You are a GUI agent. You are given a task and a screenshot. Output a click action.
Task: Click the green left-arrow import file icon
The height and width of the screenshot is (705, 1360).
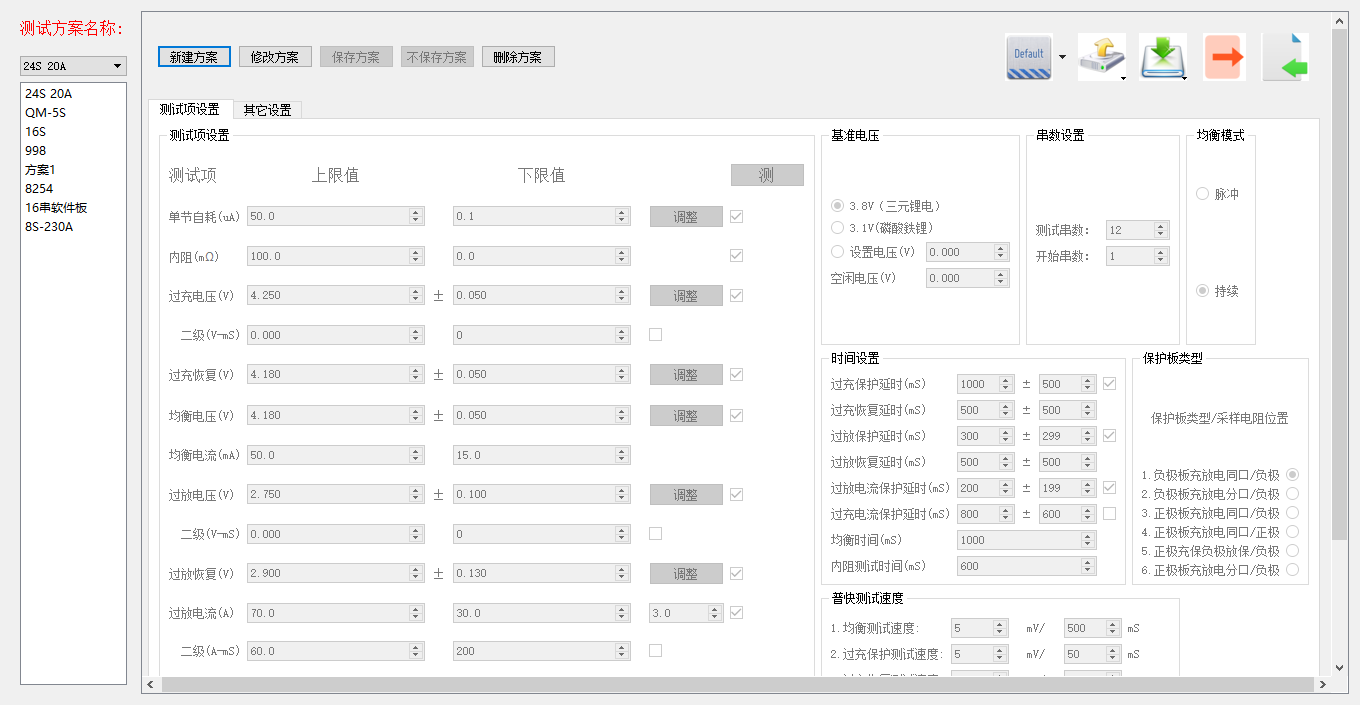pos(1286,57)
